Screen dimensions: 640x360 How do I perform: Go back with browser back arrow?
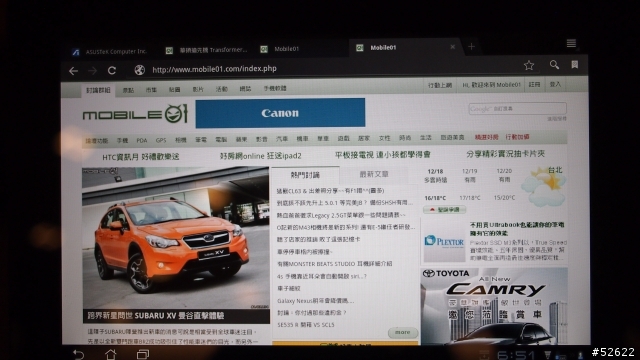coord(73,71)
